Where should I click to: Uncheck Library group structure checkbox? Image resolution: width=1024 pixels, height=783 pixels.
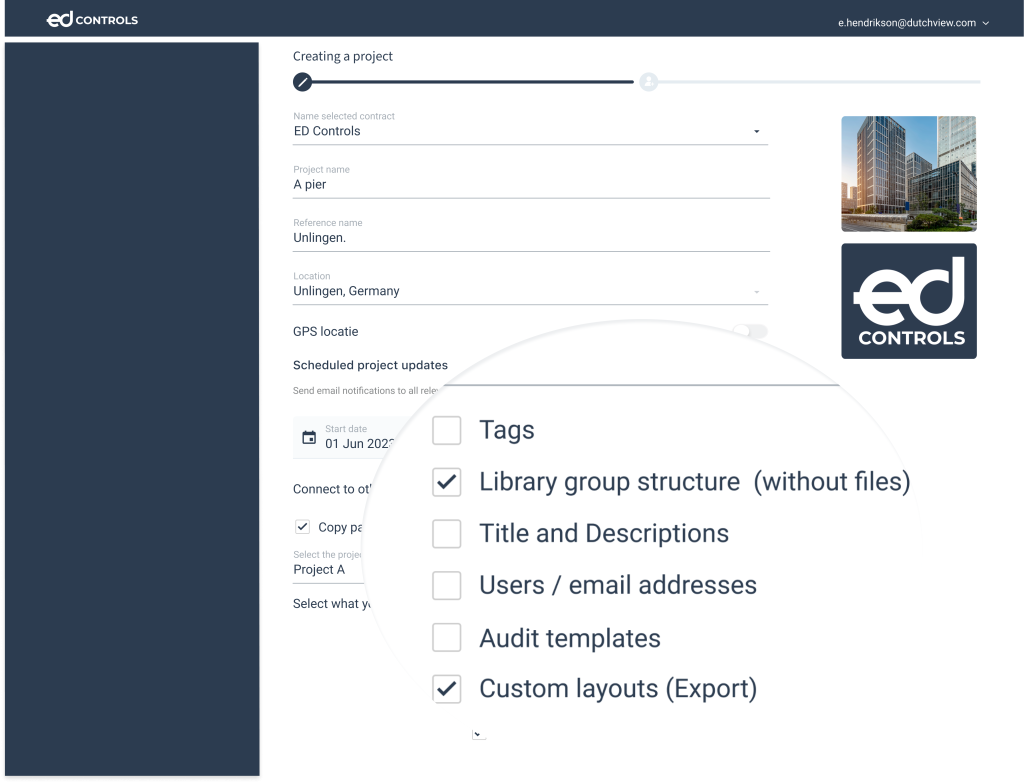point(447,482)
